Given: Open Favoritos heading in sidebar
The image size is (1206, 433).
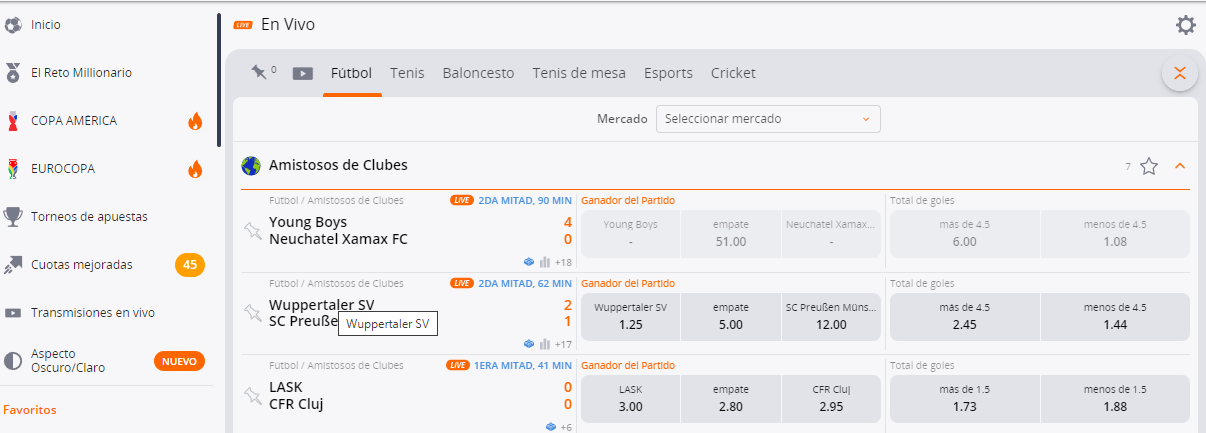Looking at the screenshot, I should [30, 410].
